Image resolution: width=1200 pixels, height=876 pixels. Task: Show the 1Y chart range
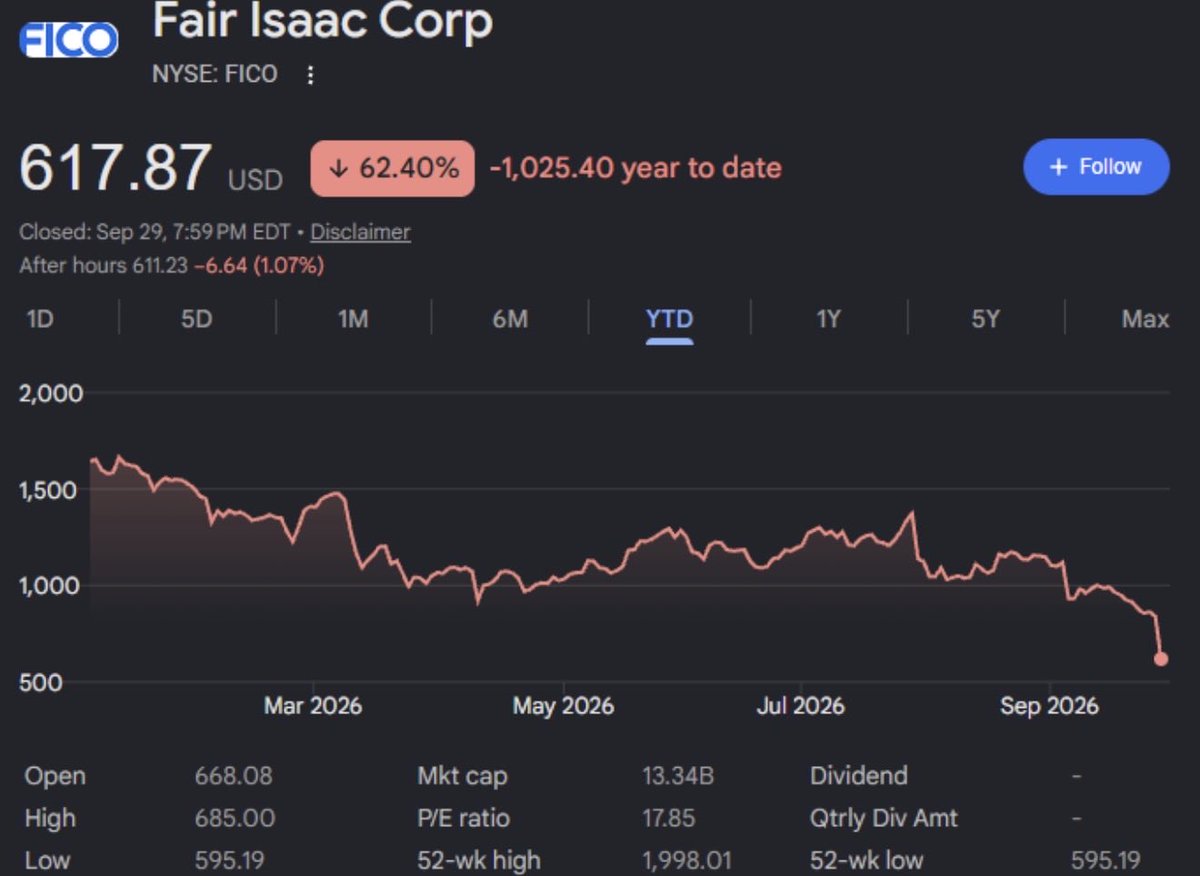pos(828,319)
